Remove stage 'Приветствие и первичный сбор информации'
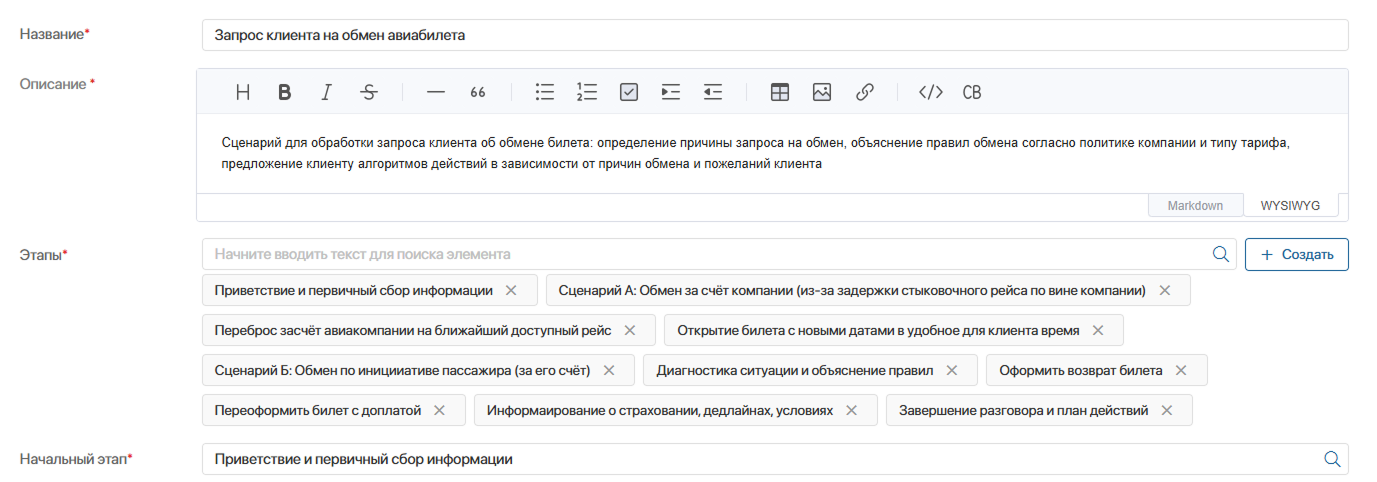1377x482 pixels. [511, 290]
